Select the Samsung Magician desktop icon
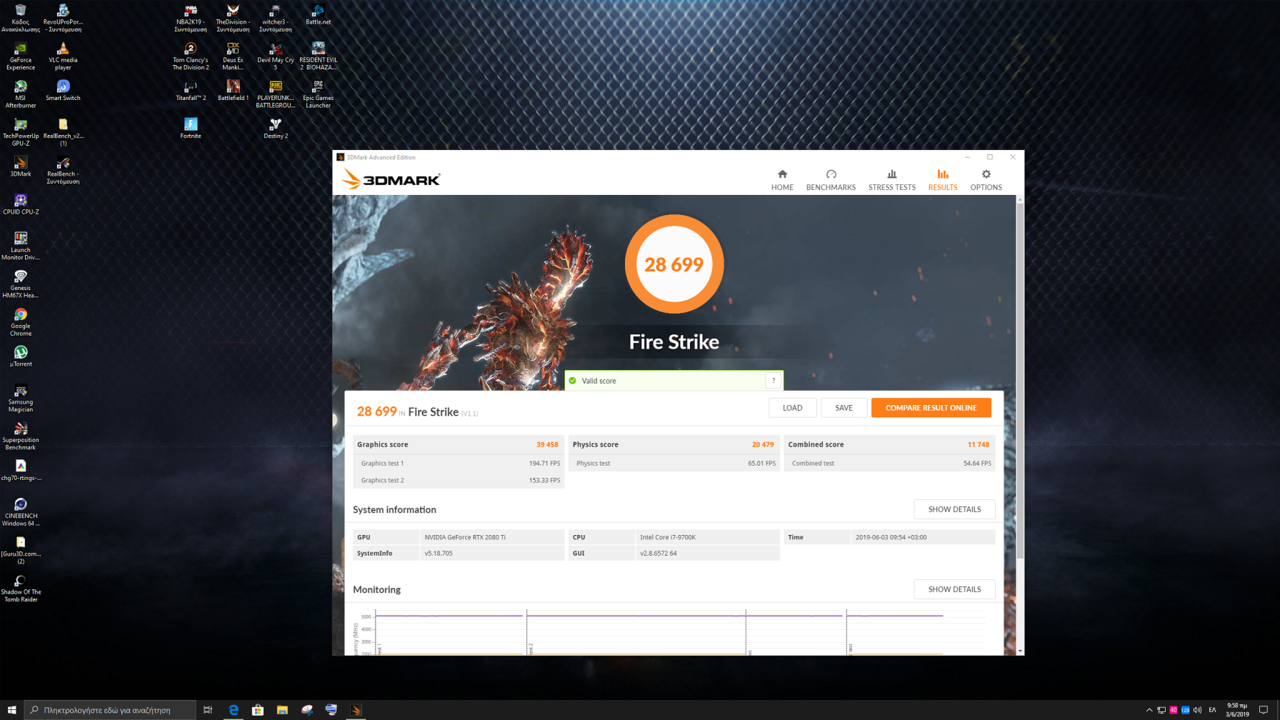1280x720 pixels. pos(20,398)
